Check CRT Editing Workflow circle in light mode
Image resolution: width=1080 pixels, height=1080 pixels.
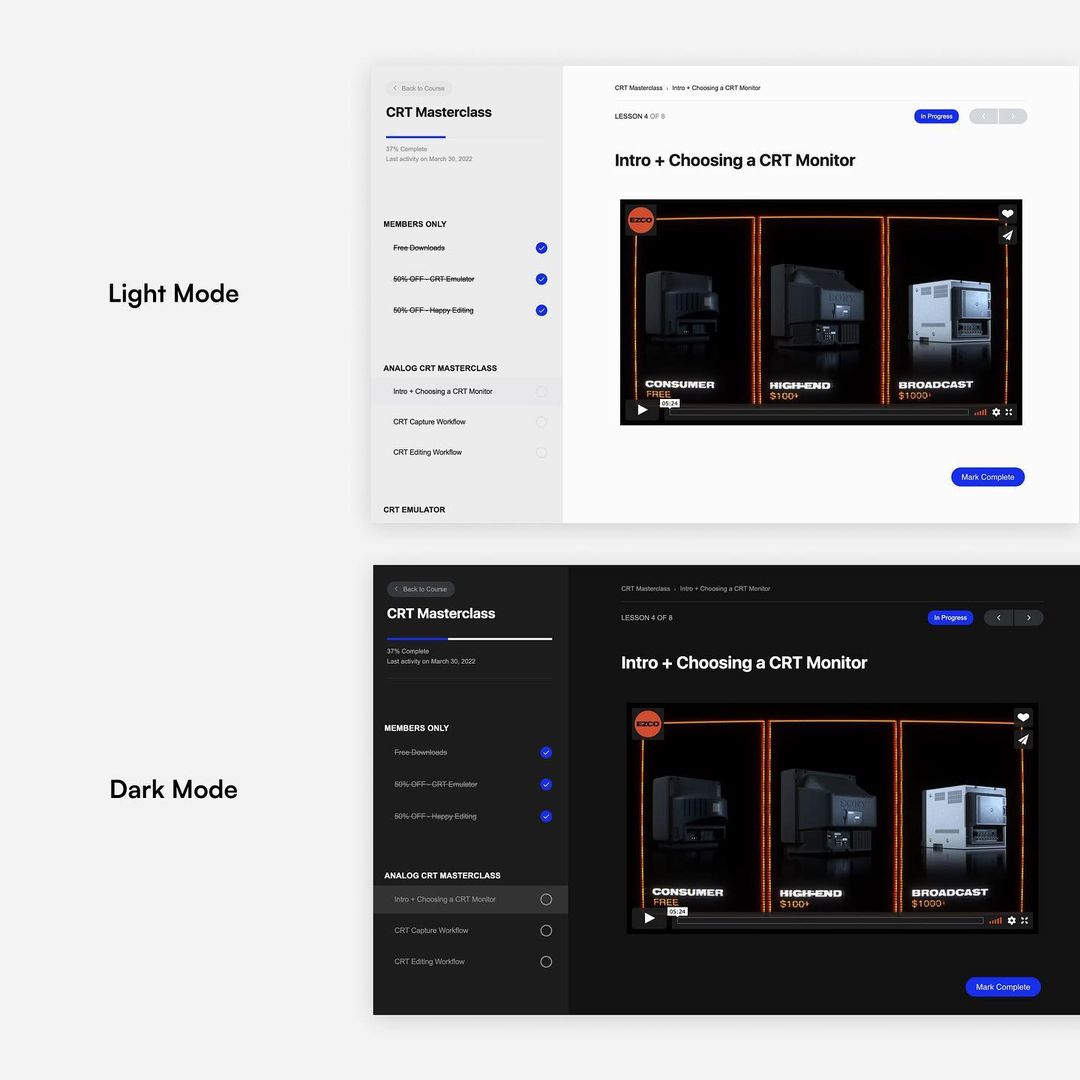(x=541, y=453)
